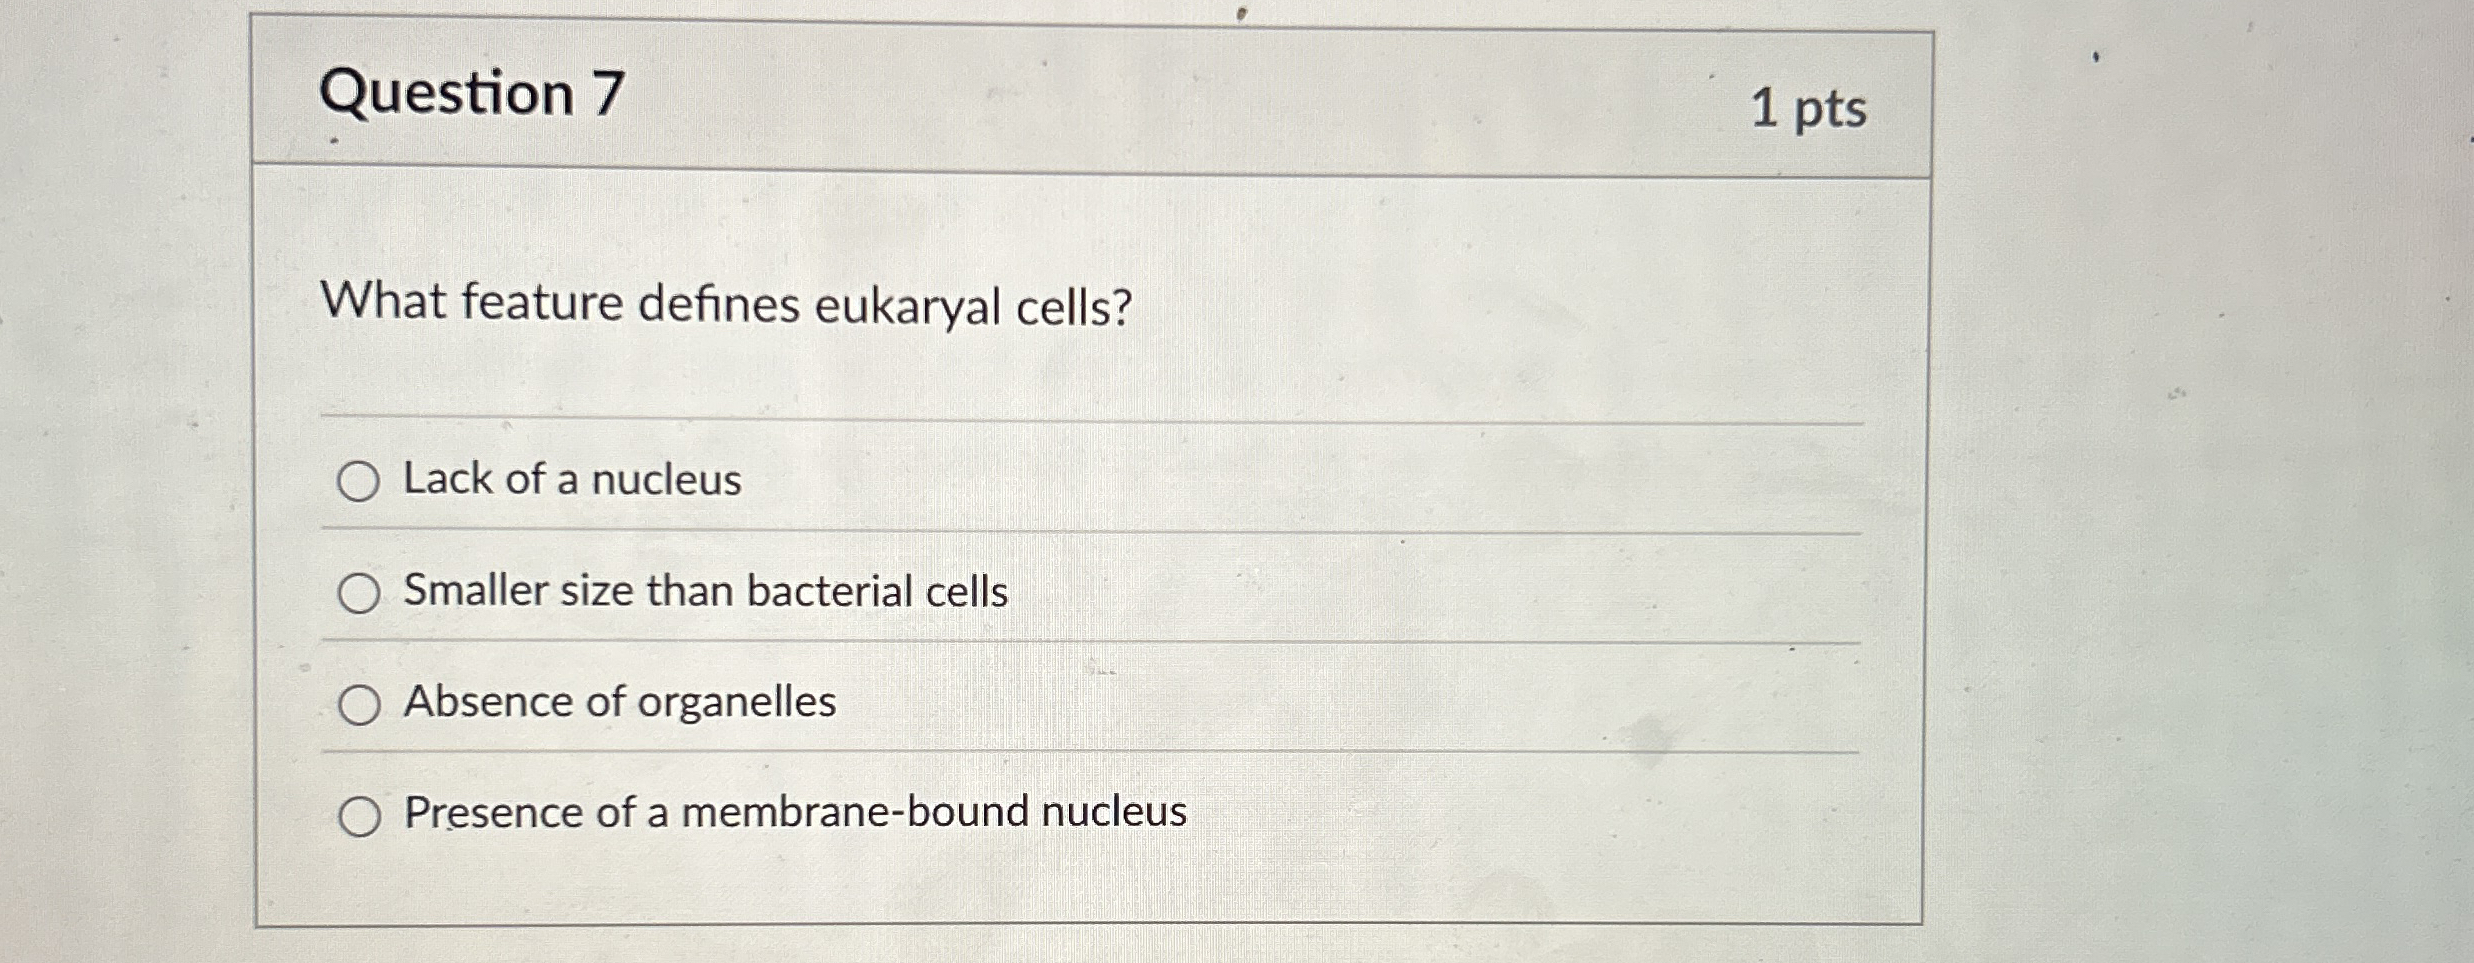Click the text 'Smaller size than bacterial cells'

pos(705,592)
